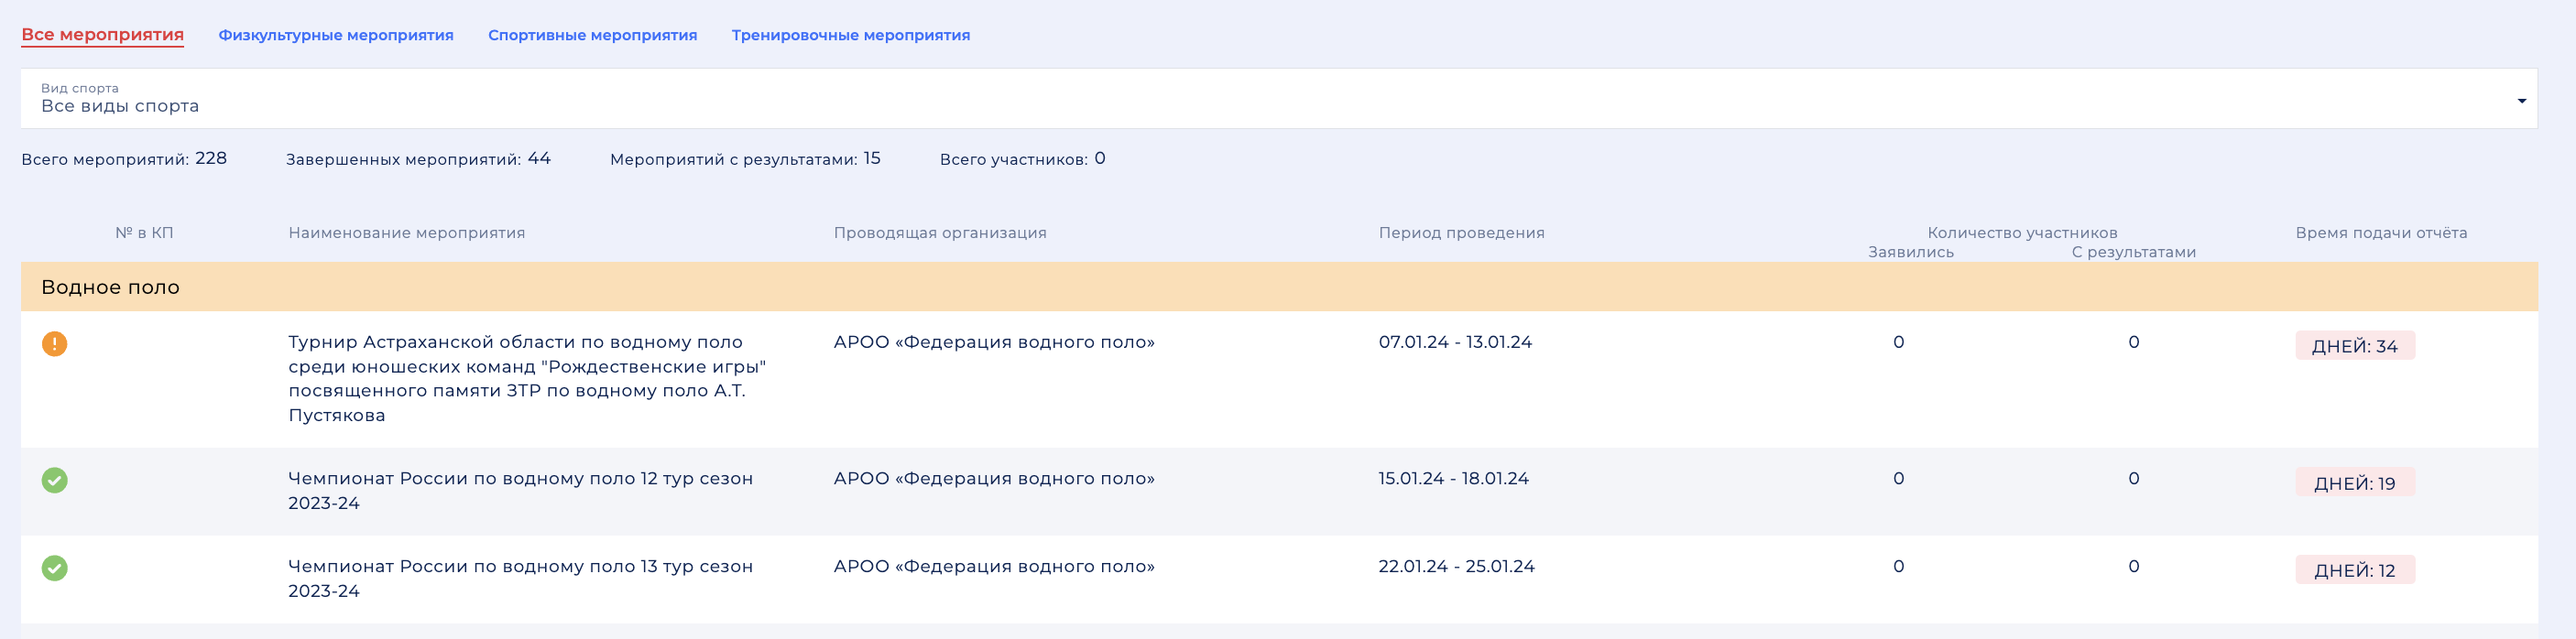Collapse the Водное поло group header
The image size is (2576, 639).
tap(111, 288)
